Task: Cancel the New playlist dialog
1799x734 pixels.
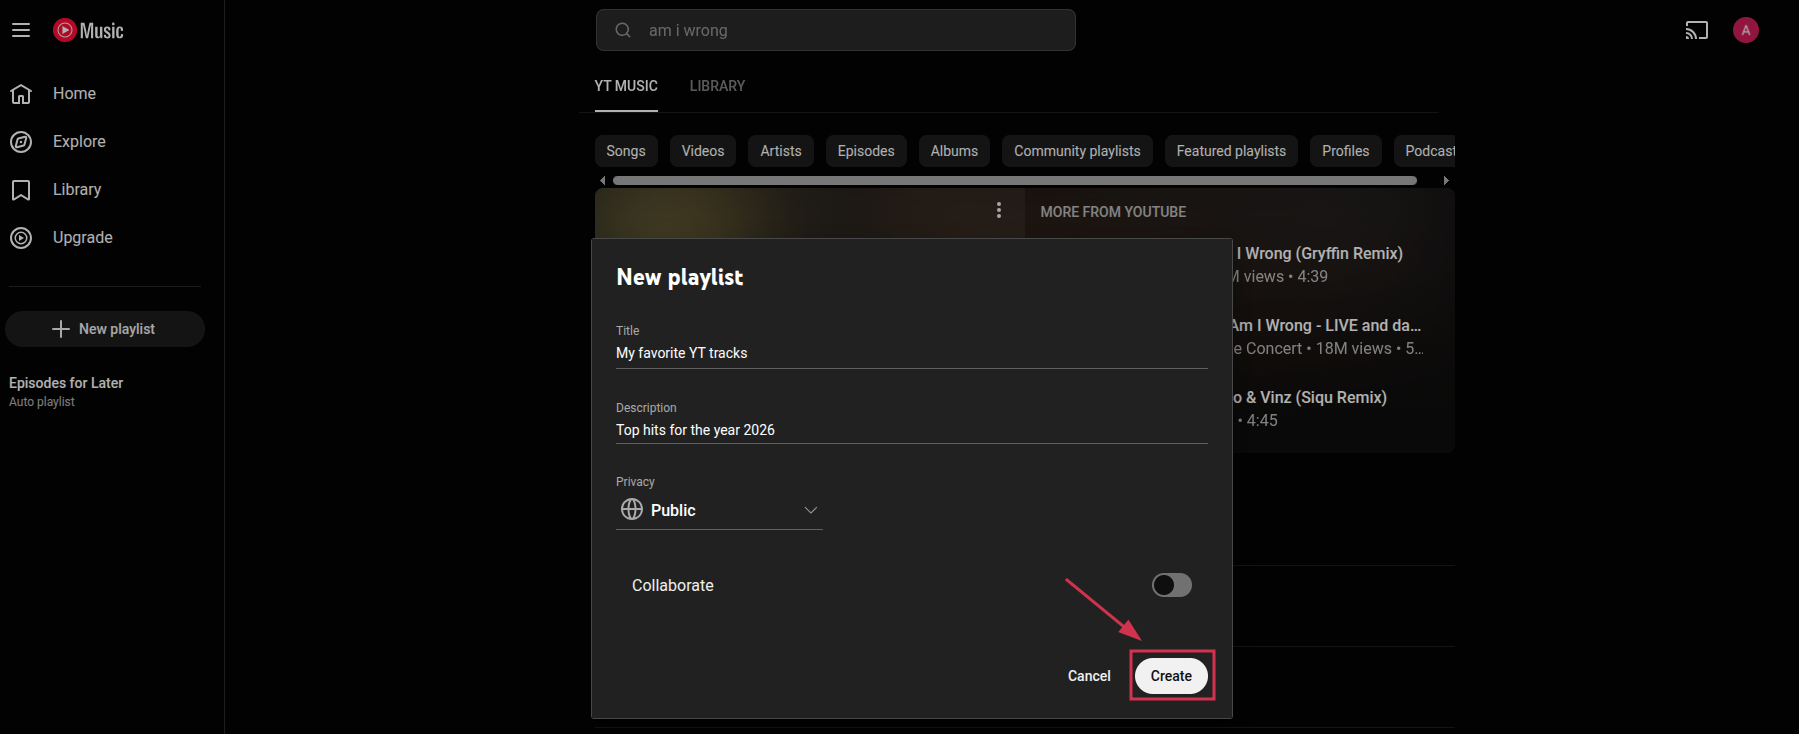Action: (1089, 676)
